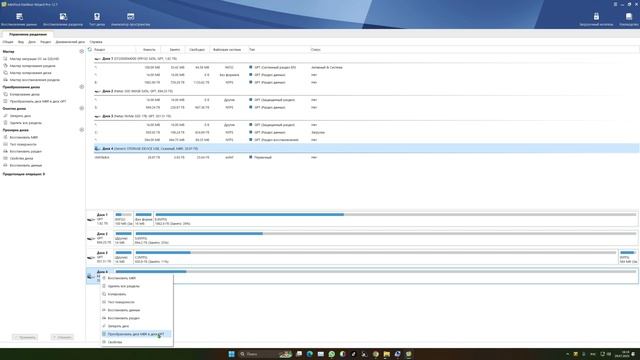The width and height of the screenshot is (640, 360).
Task: Sort by the File System column header
Action: pyautogui.click(x=227, y=49)
